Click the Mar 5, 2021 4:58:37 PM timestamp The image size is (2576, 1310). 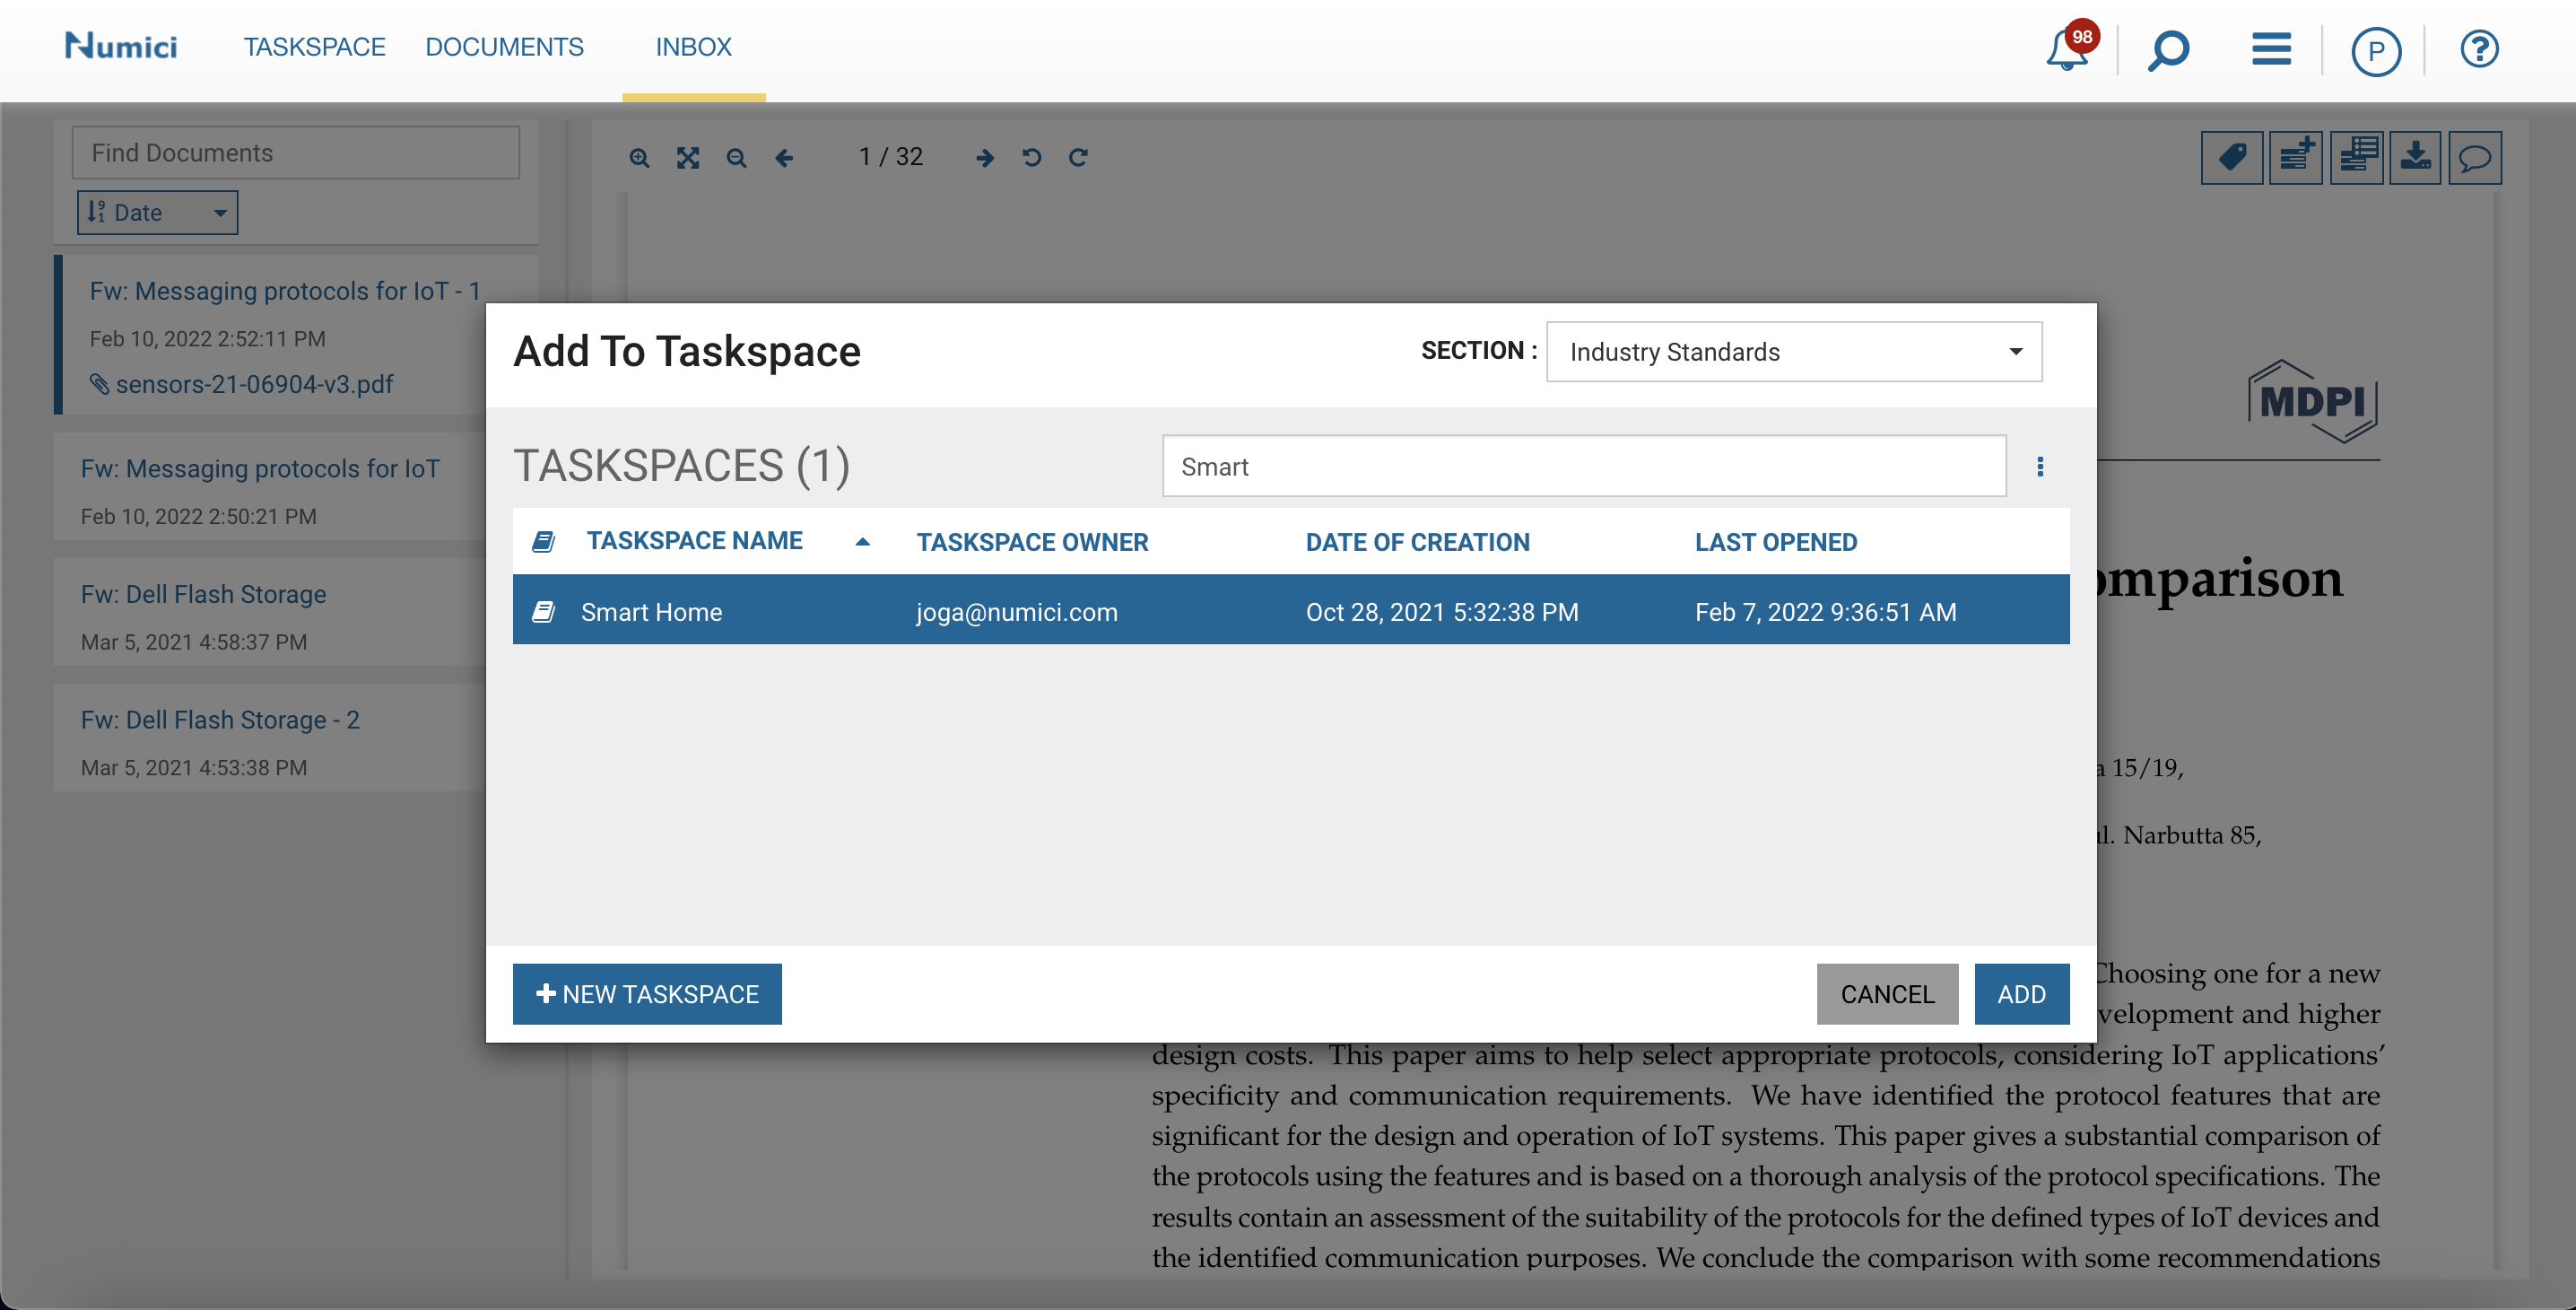(x=194, y=642)
